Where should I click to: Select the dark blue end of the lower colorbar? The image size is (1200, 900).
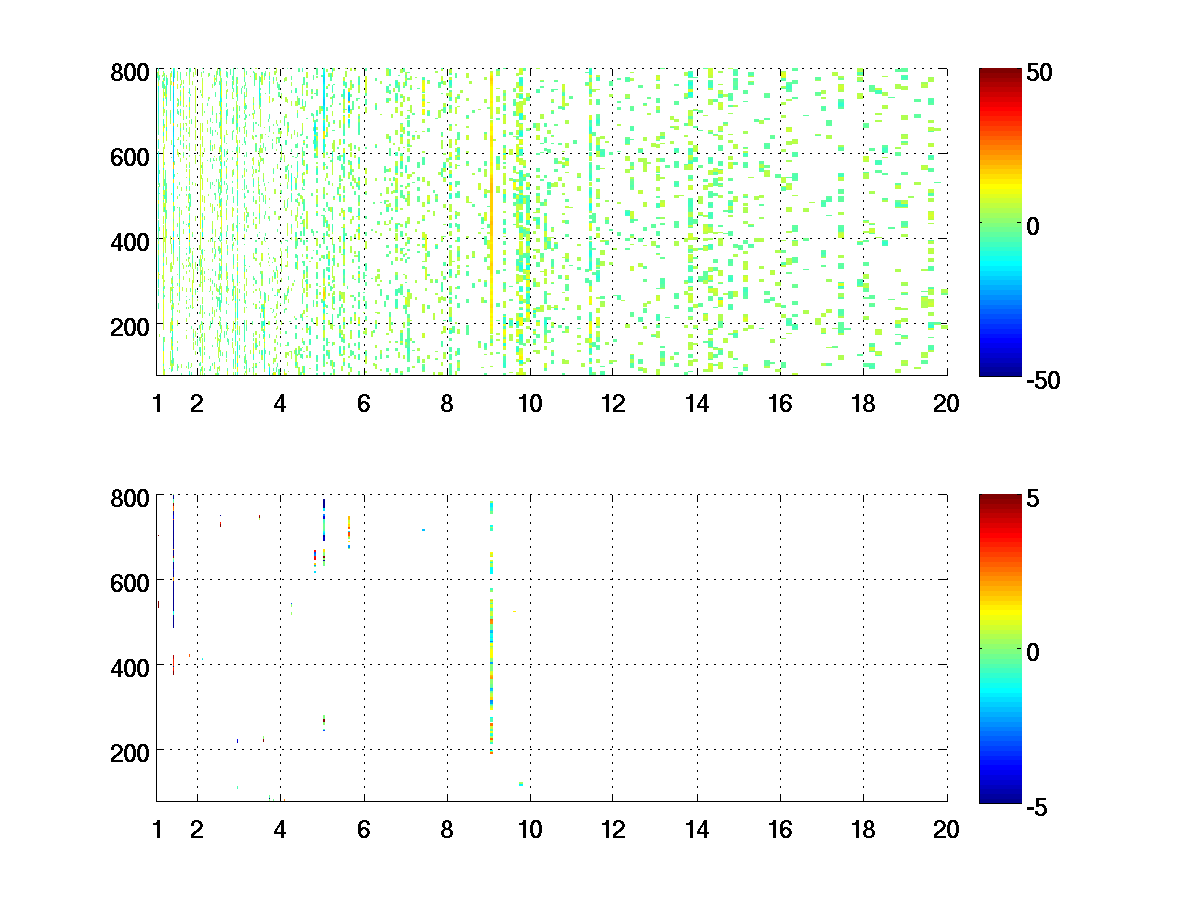[x=999, y=798]
